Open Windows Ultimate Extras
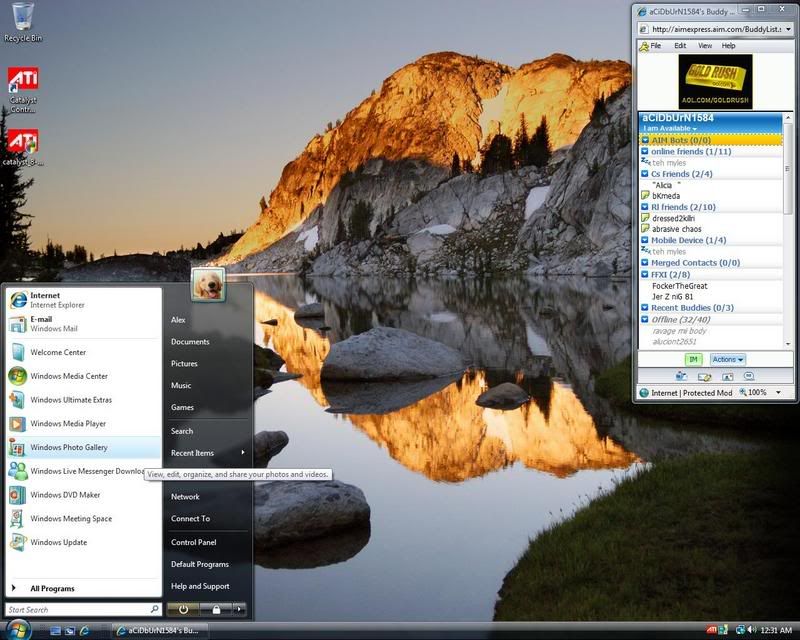This screenshot has width=800, height=640. pyautogui.click(x=84, y=400)
